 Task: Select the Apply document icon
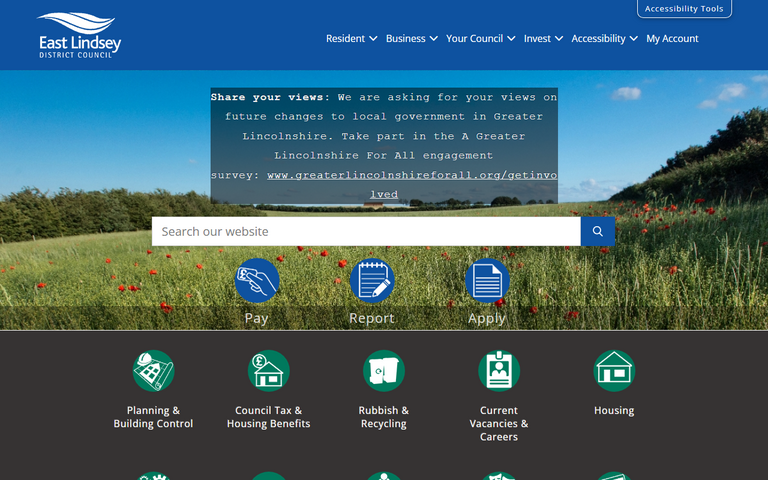[487, 281]
